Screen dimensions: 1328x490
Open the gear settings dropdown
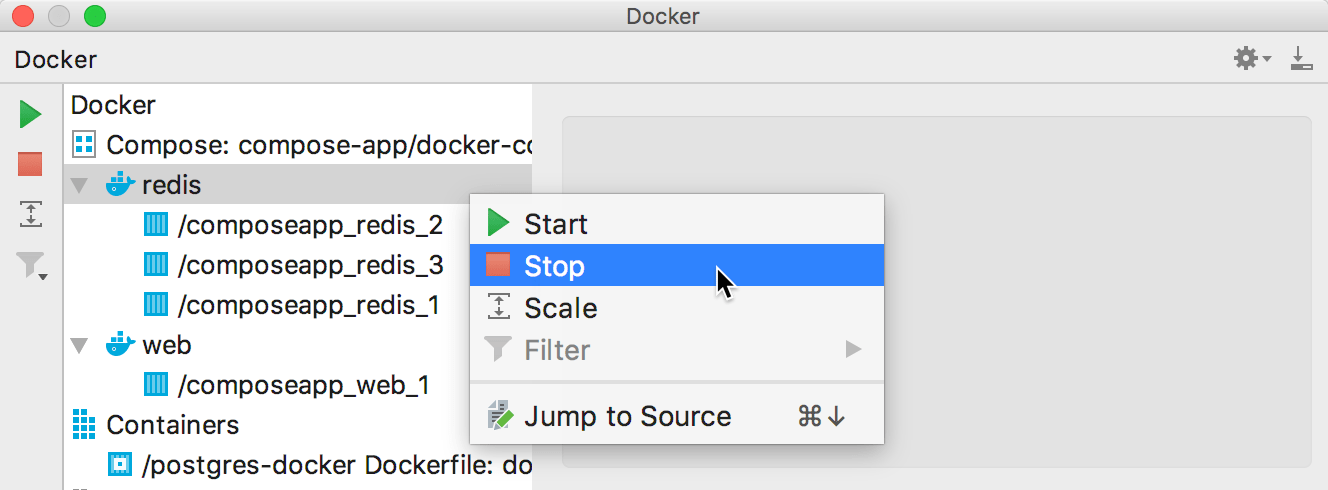pyautogui.click(x=1250, y=59)
